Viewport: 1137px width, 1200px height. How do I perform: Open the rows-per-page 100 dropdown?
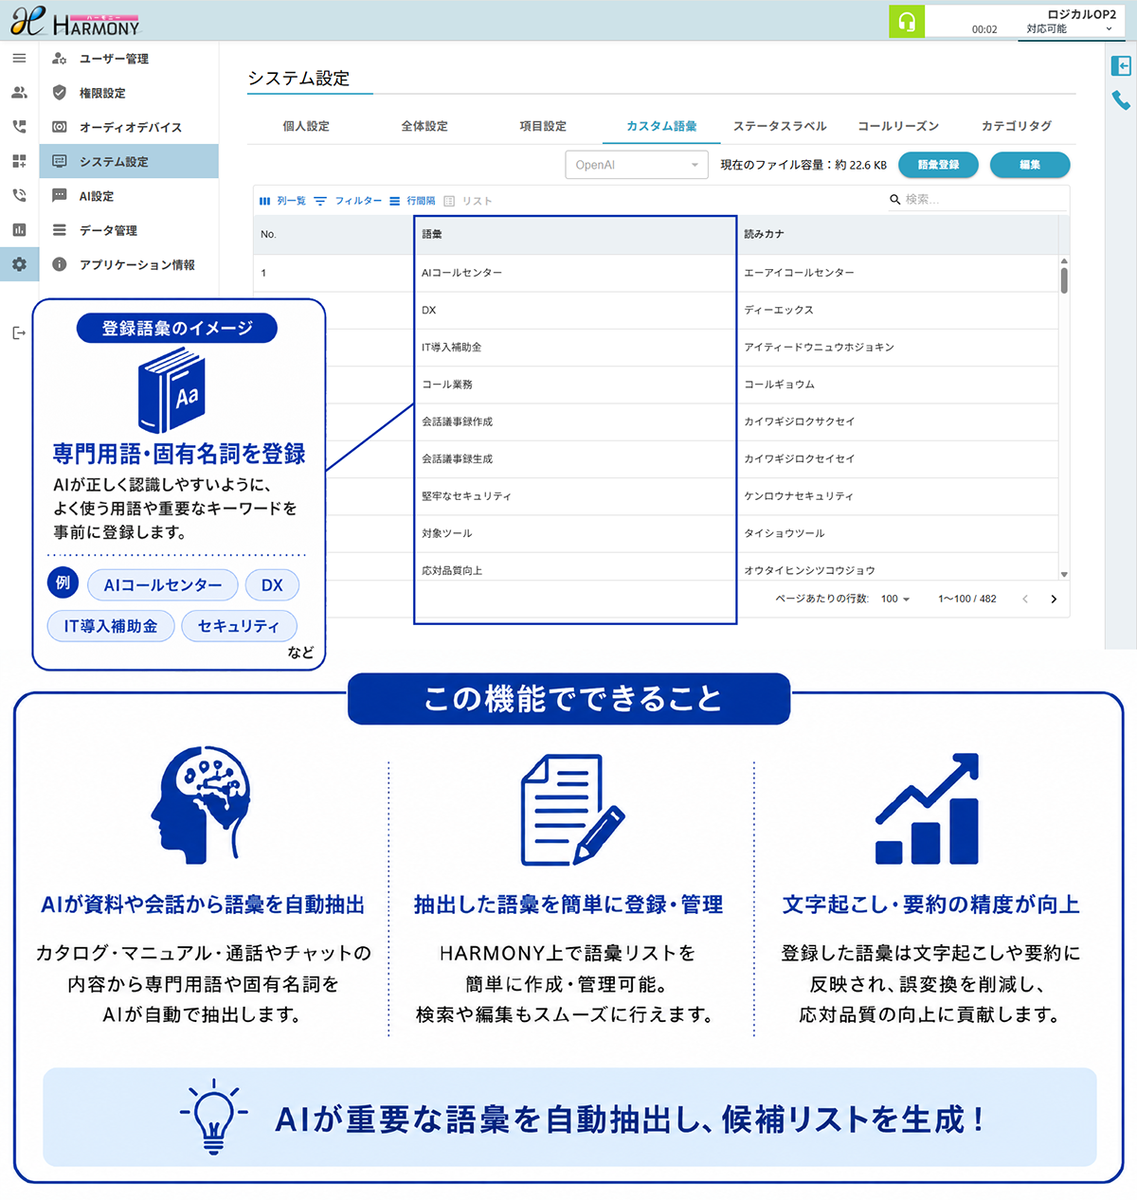point(895,599)
